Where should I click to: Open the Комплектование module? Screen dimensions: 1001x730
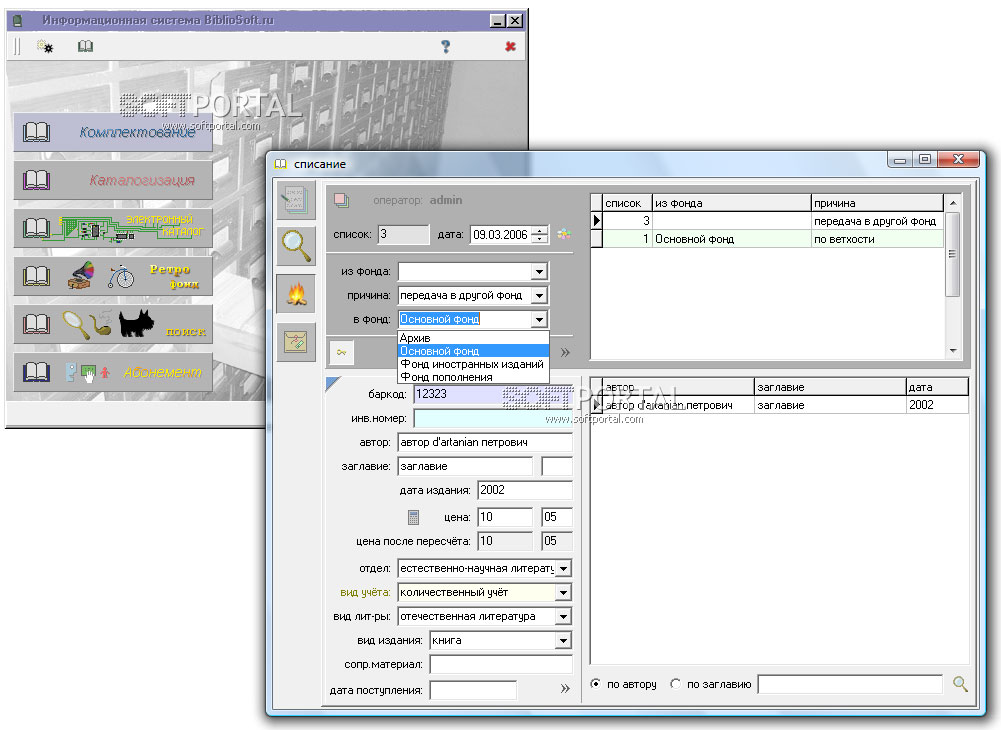click(x=113, y=132)
